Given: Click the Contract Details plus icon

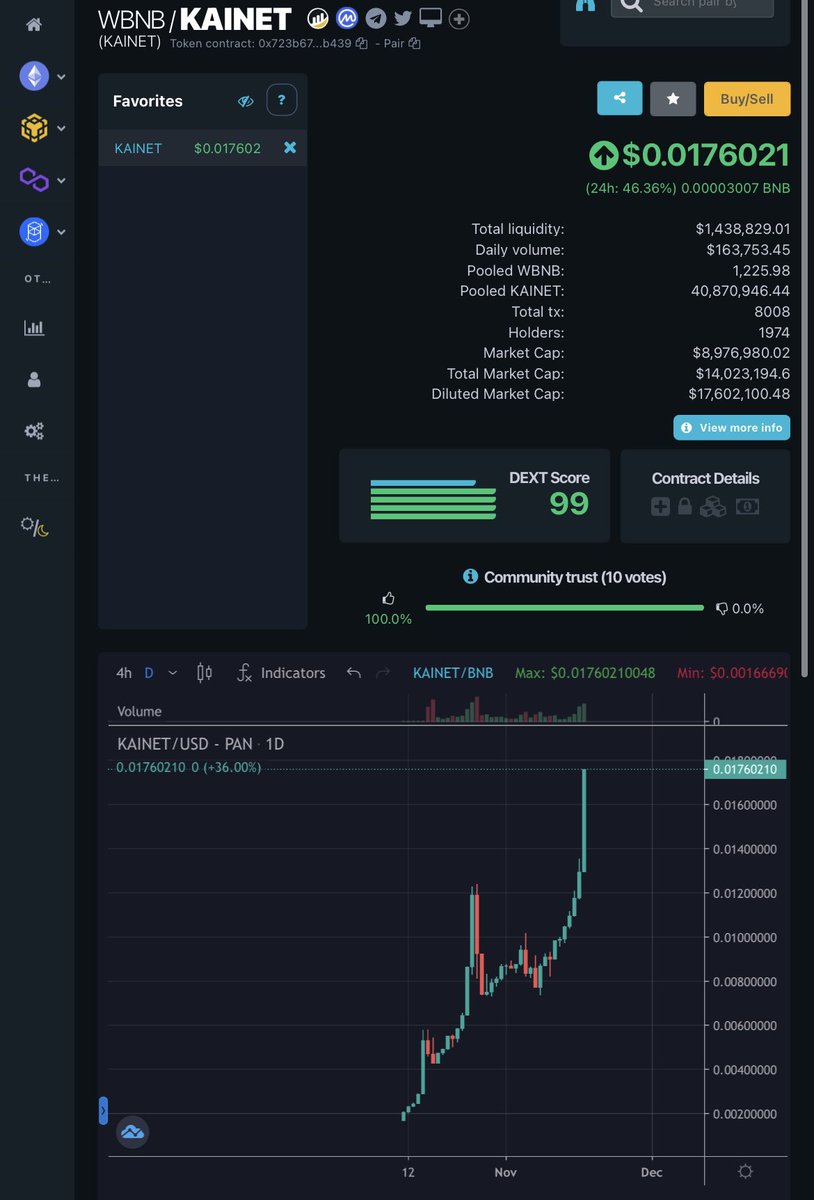Looking at the screenshot, I should click(x=660, y=507).
